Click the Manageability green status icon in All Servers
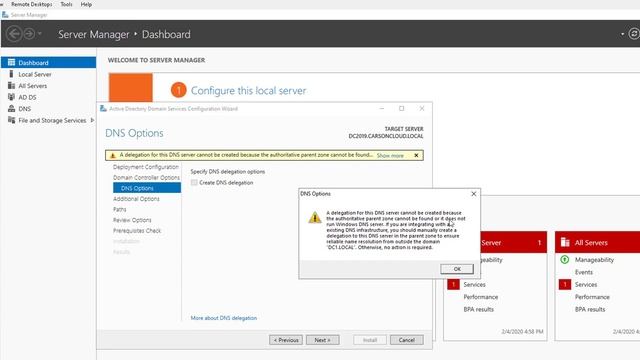Viewport: 640px width, 360px height. pos(565,260)
